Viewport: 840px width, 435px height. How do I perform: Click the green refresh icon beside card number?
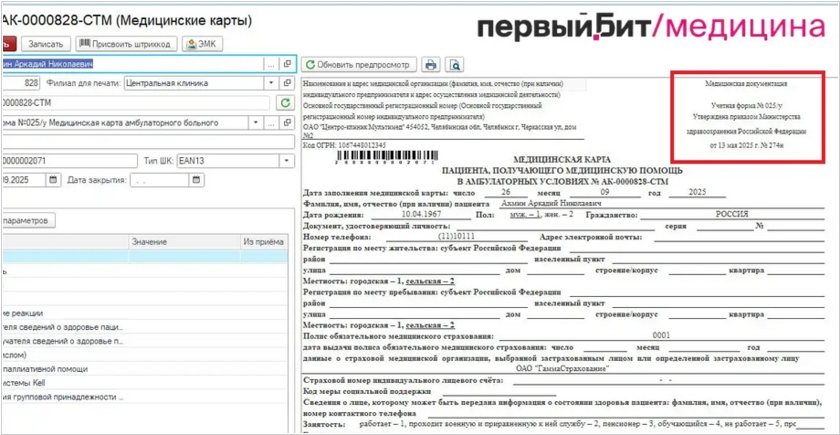[x=285, y=103]
